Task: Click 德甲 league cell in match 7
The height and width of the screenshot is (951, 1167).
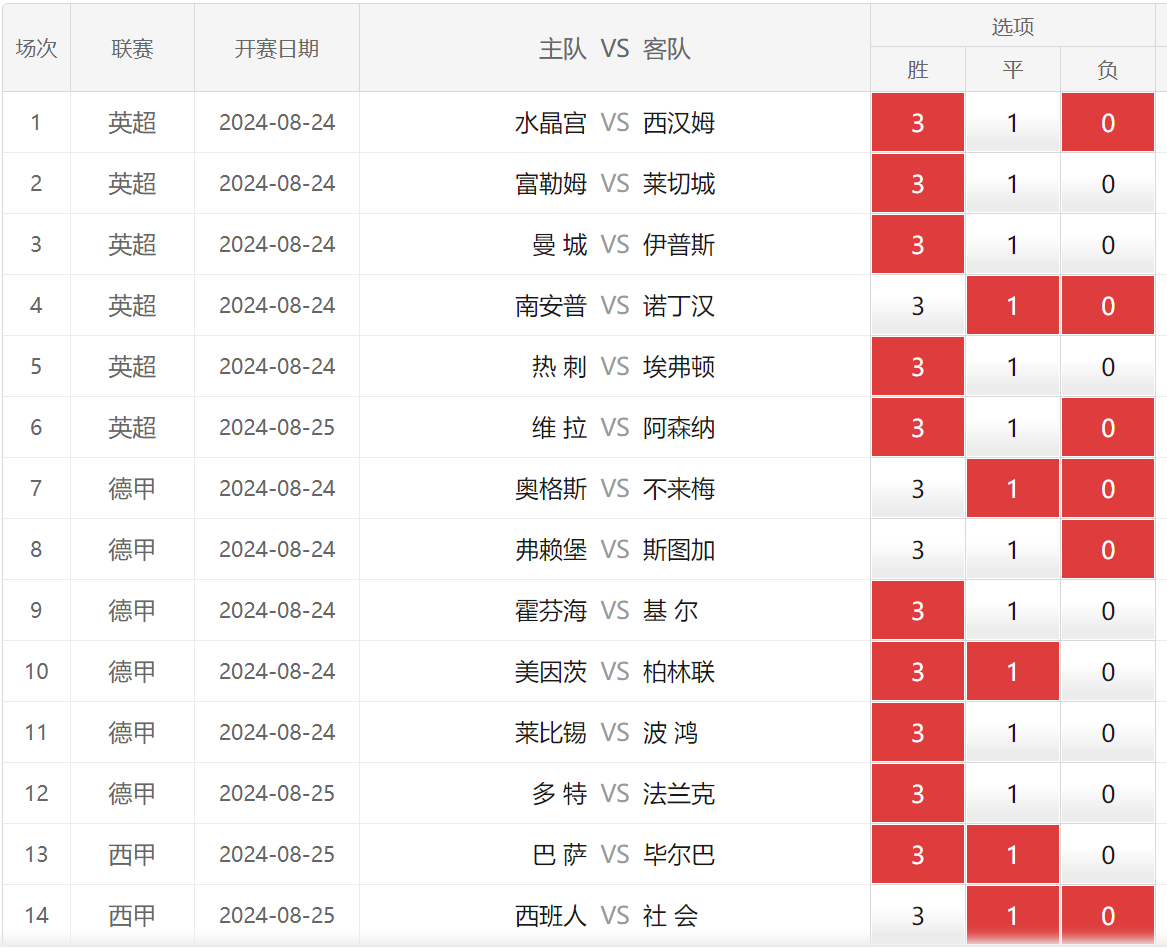Action: click(x=132, y=488)
